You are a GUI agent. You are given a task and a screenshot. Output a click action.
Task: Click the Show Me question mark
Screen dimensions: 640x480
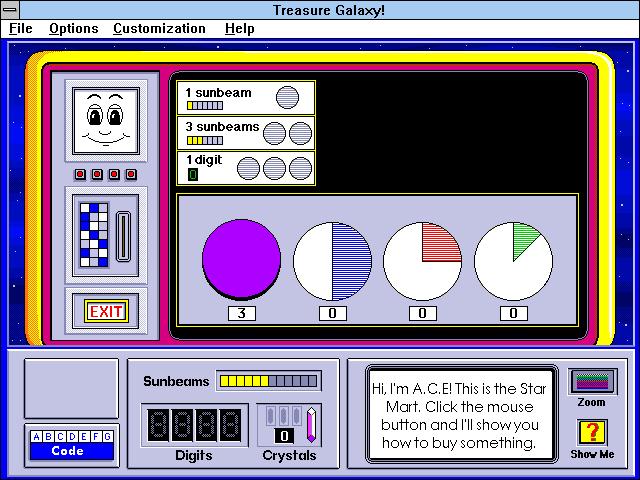[592, 433]
